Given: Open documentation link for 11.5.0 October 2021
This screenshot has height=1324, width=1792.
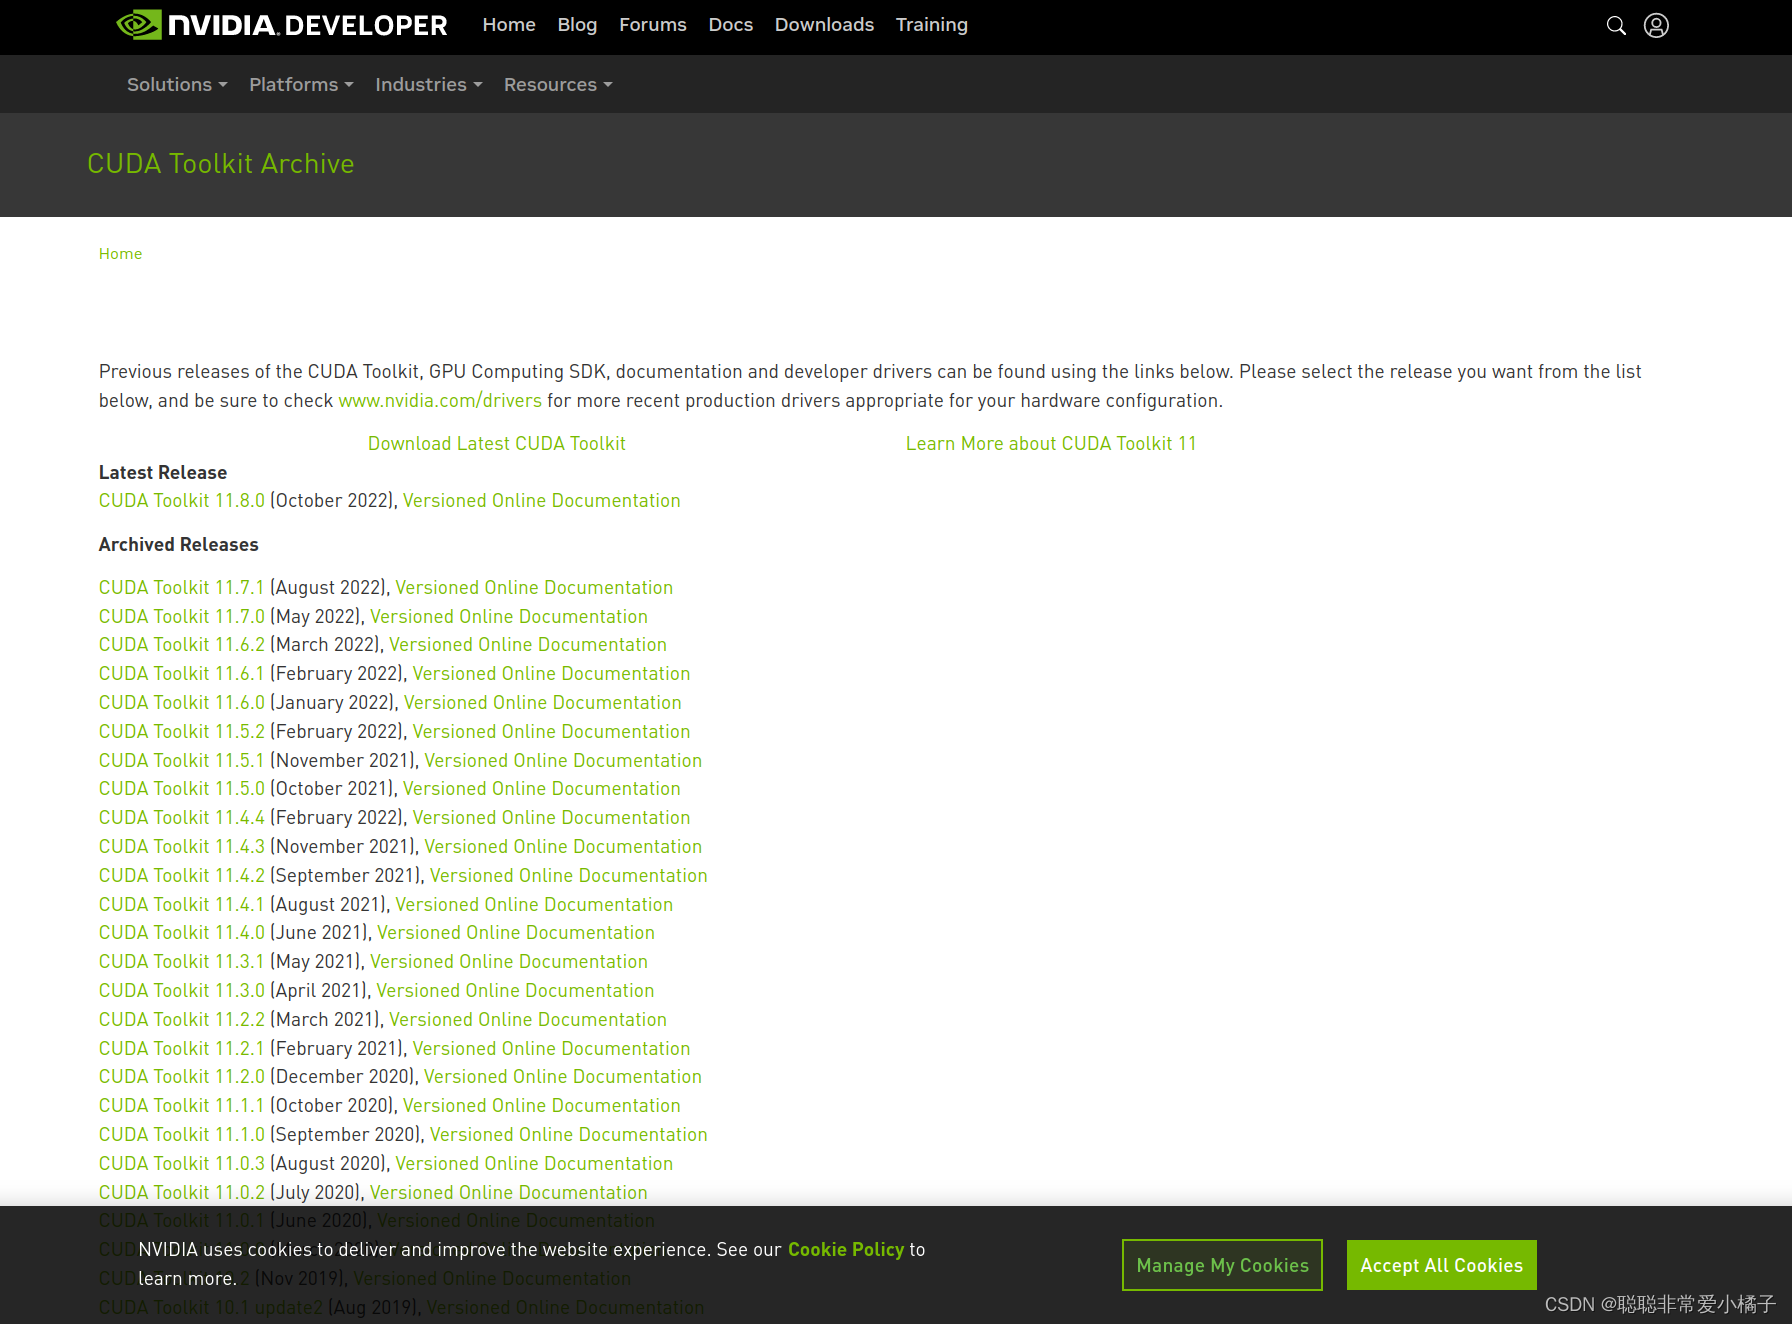Looking at the screenshot, I should [x=542, y=788].
